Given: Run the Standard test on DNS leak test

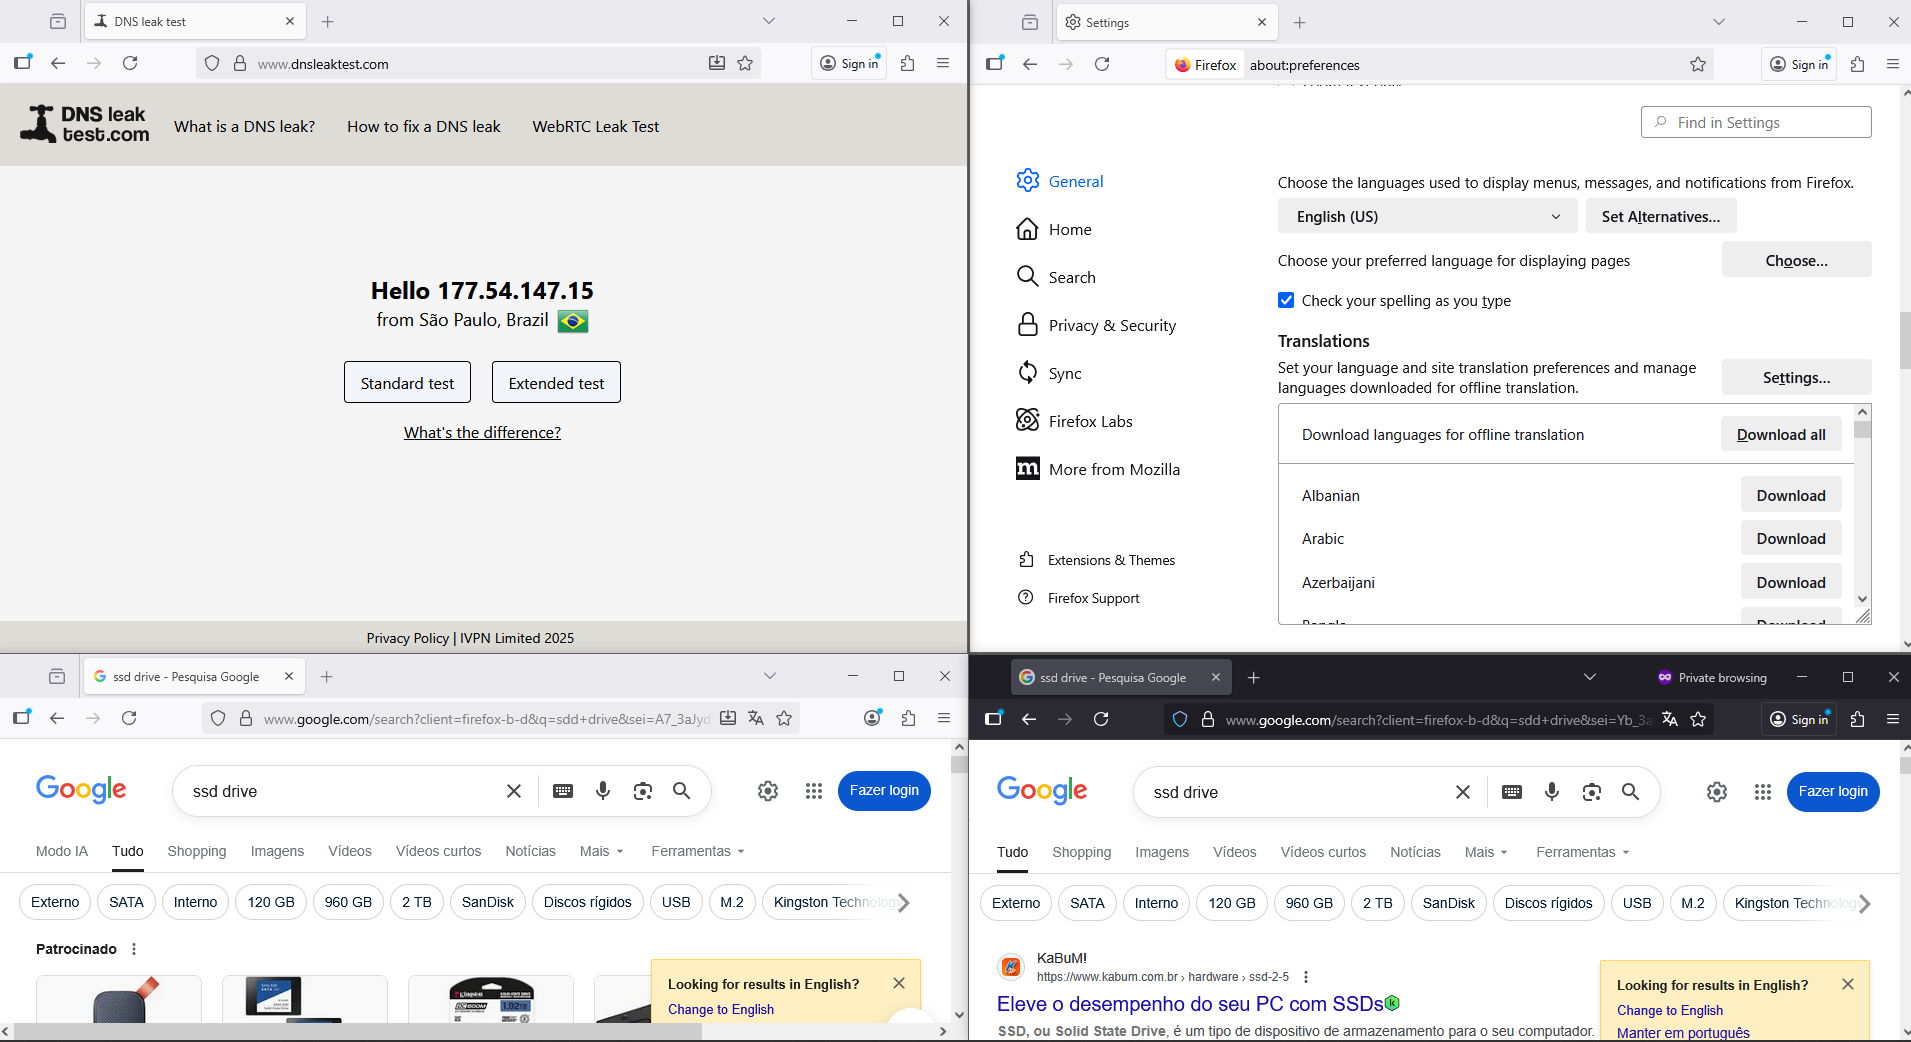Looking at the screenshot, I should tap(407, 382).
